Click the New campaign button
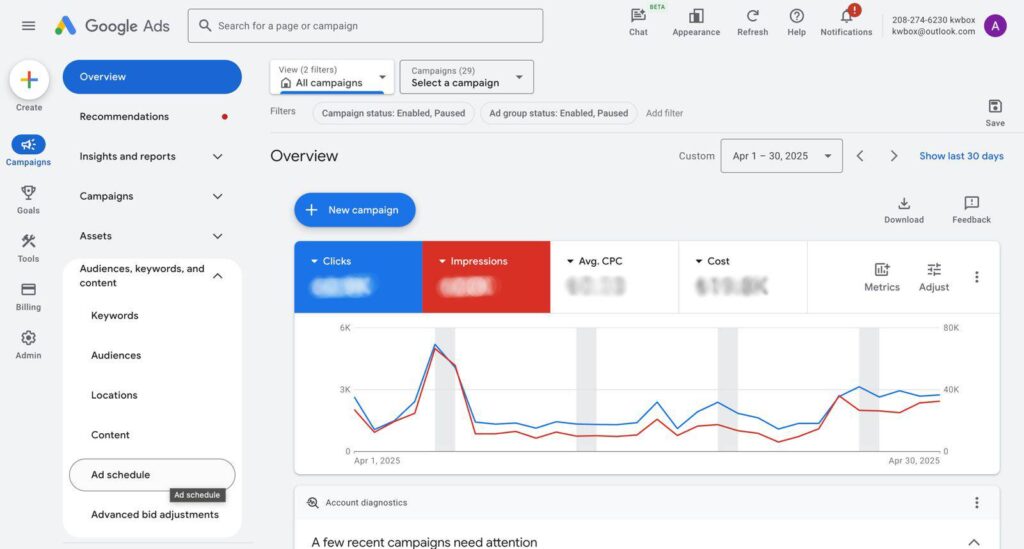Screen dimensions: 1024x549 pos(355,210)
